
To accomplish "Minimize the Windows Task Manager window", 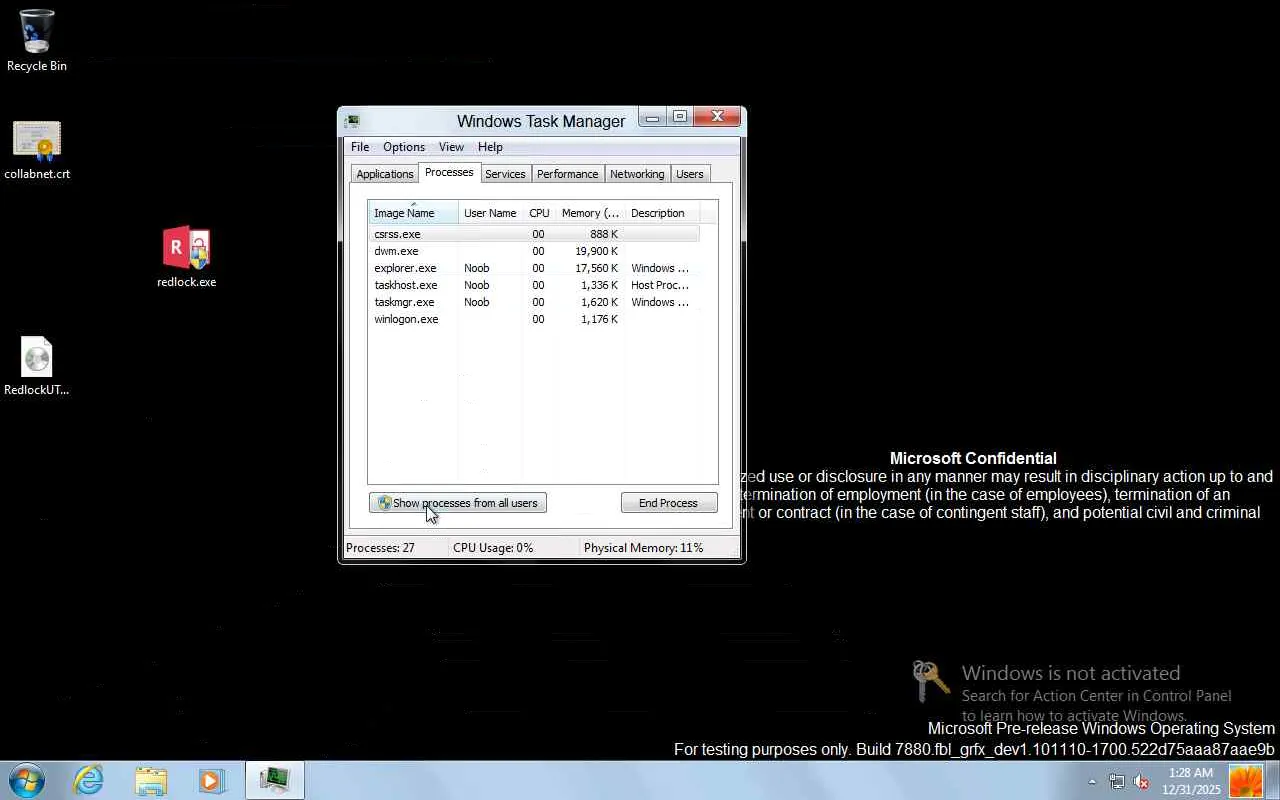I will [652, 118].
